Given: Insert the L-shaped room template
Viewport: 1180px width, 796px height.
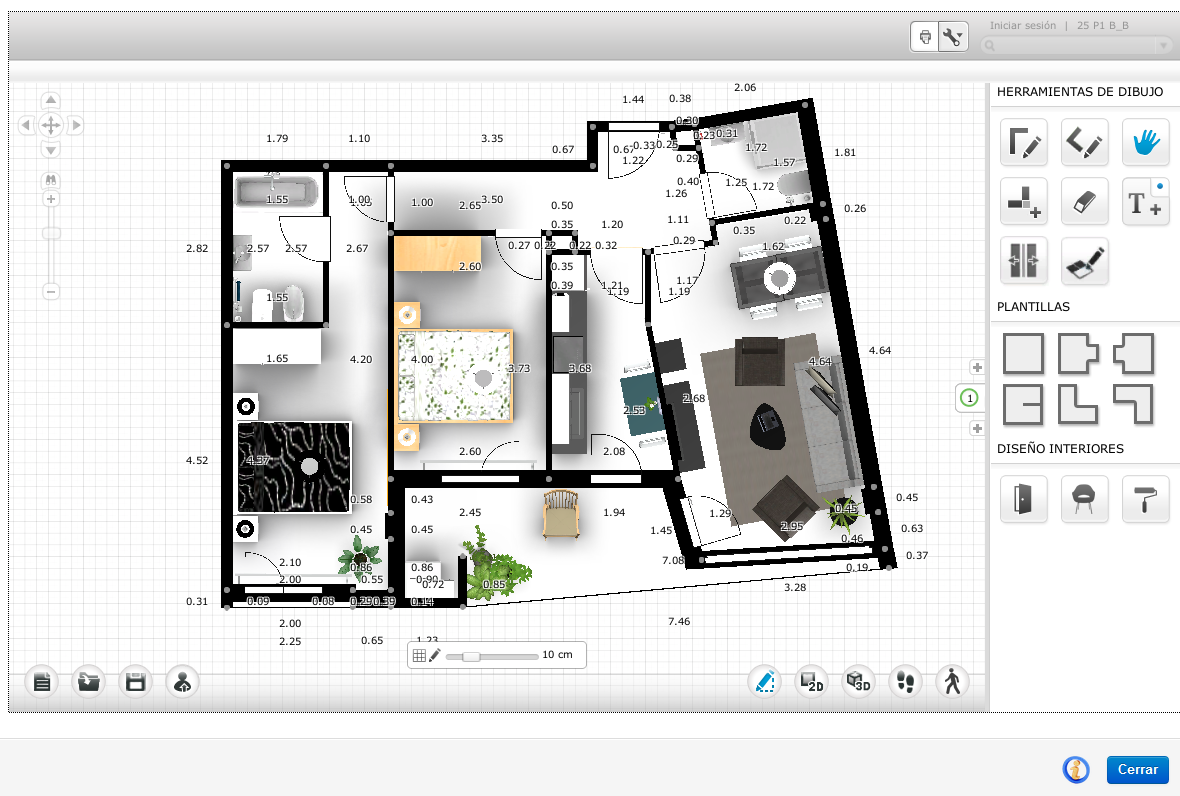Looking at the screenshot, I should [1078, 405].
